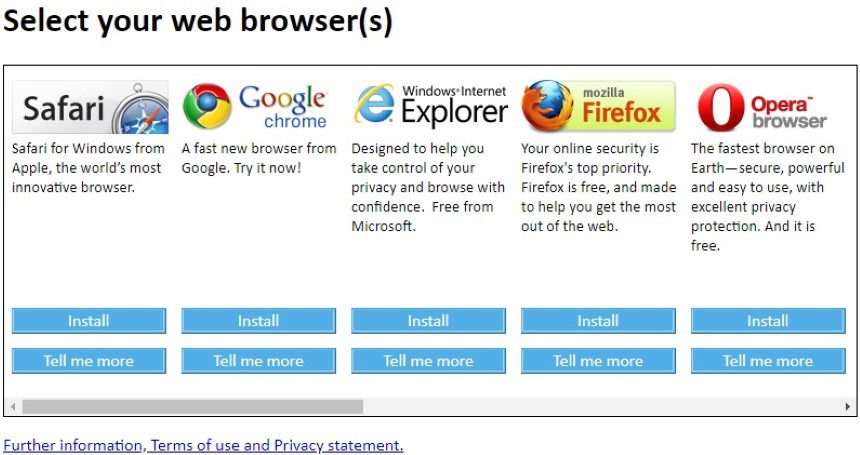Image resolution: width=860 pixels, height=455 pixels.
Task: Install Windows Internet Explorer
Action: 428,321
